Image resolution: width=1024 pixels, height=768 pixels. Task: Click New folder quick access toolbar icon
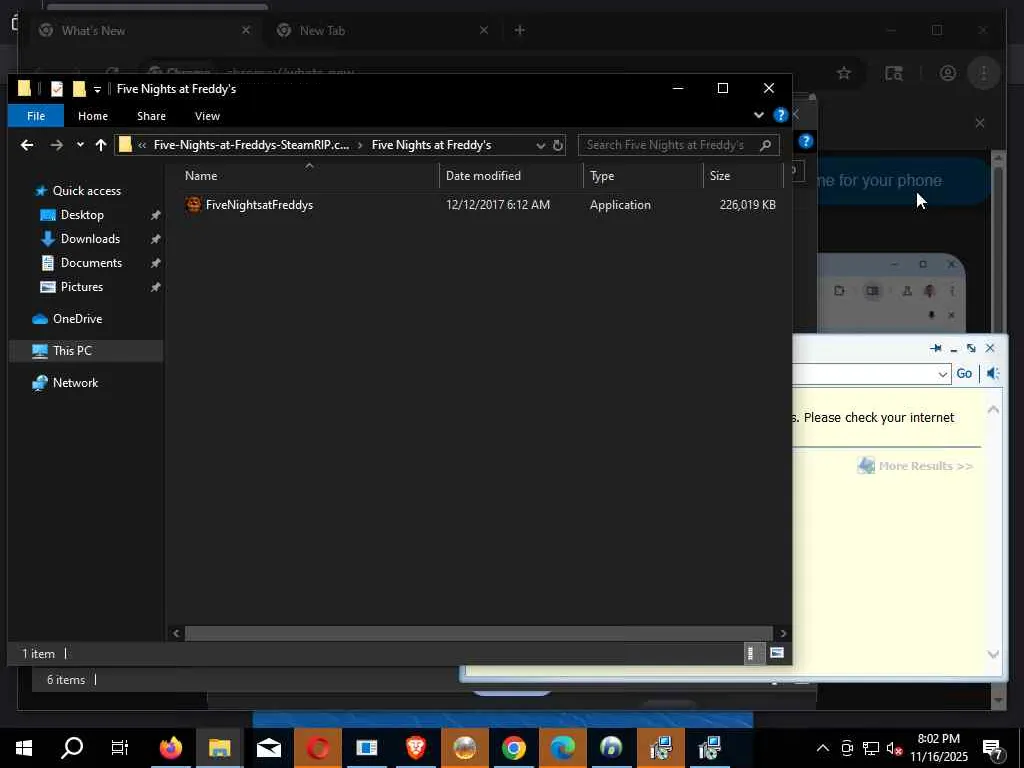[79, 89]
